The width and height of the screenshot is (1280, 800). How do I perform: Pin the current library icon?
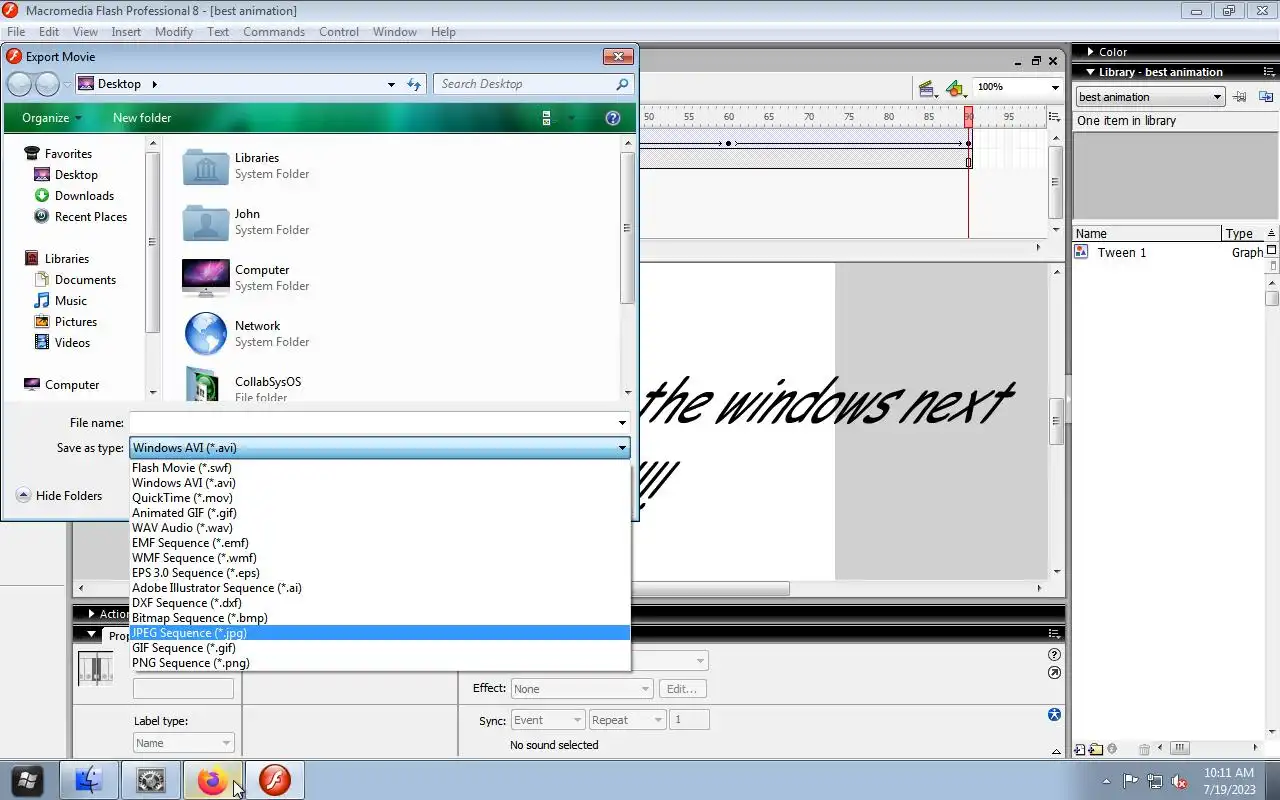(1240, 97)
